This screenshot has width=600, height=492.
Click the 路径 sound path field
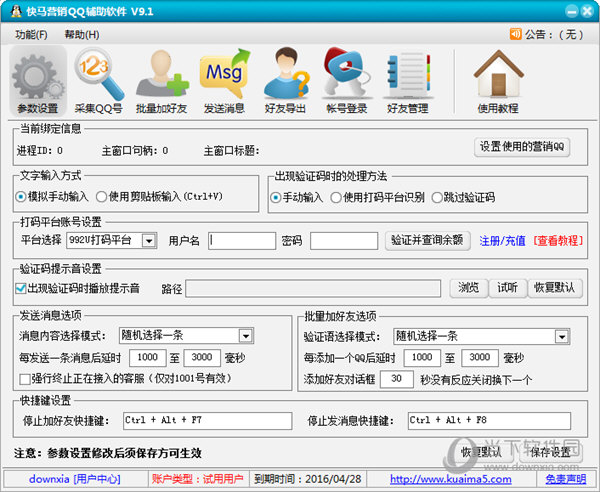(x=313, y=289)
